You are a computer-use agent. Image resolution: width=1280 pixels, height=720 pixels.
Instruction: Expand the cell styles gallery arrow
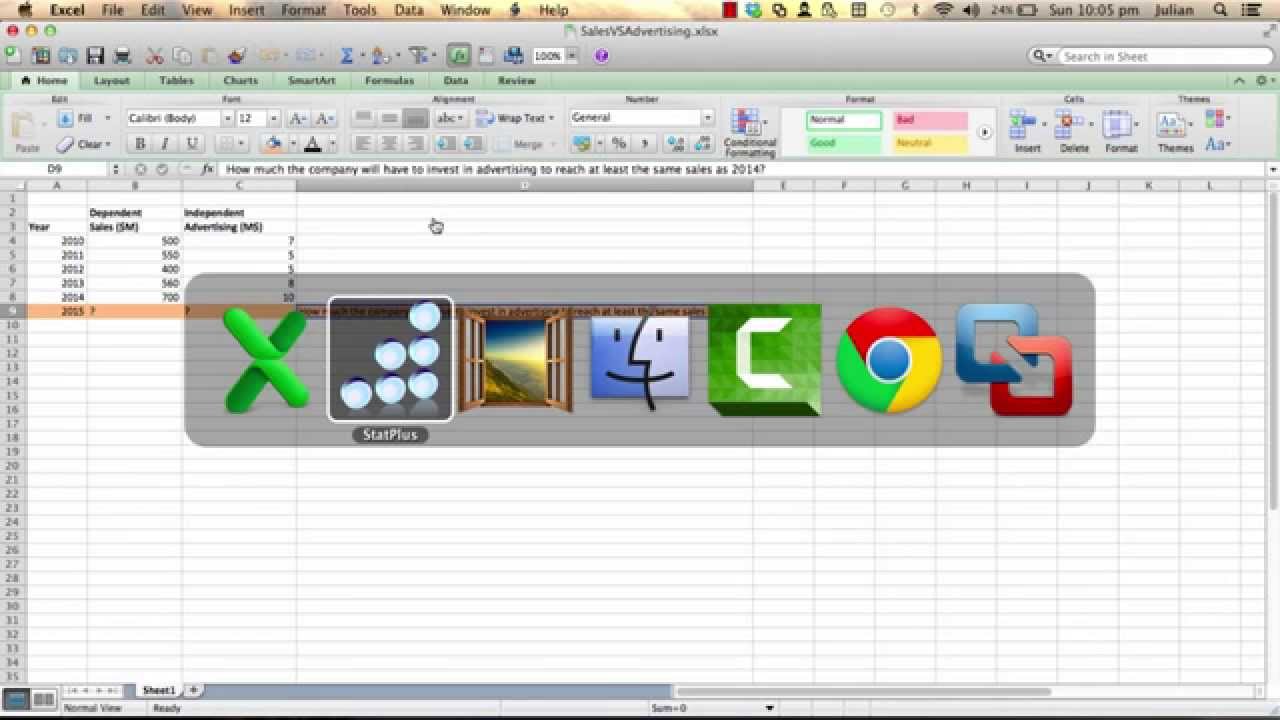[984, 132]
